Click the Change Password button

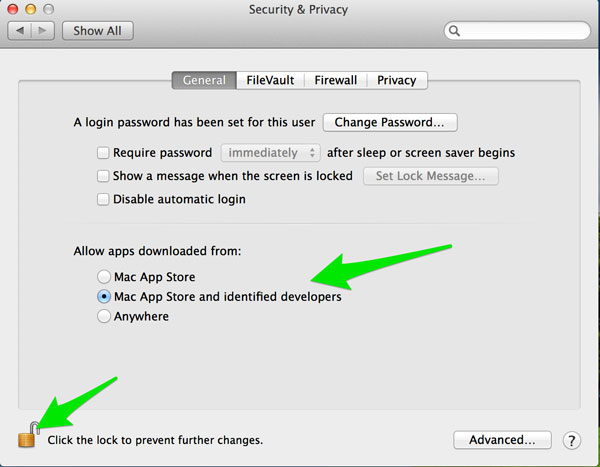coord(390,122)
